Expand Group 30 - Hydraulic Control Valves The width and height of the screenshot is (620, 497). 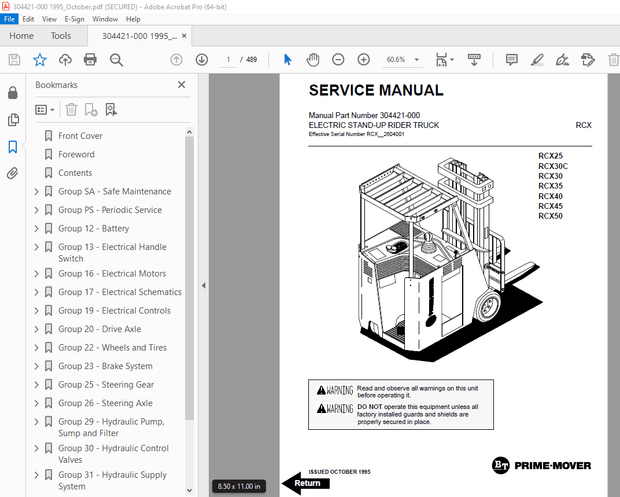pos(36,448)
